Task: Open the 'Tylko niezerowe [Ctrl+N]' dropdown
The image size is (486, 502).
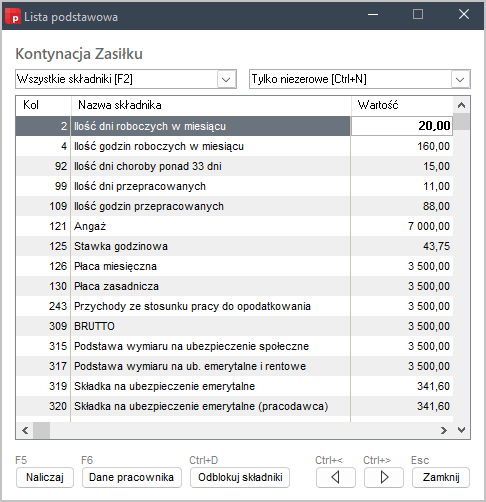Action: [360, 79]
